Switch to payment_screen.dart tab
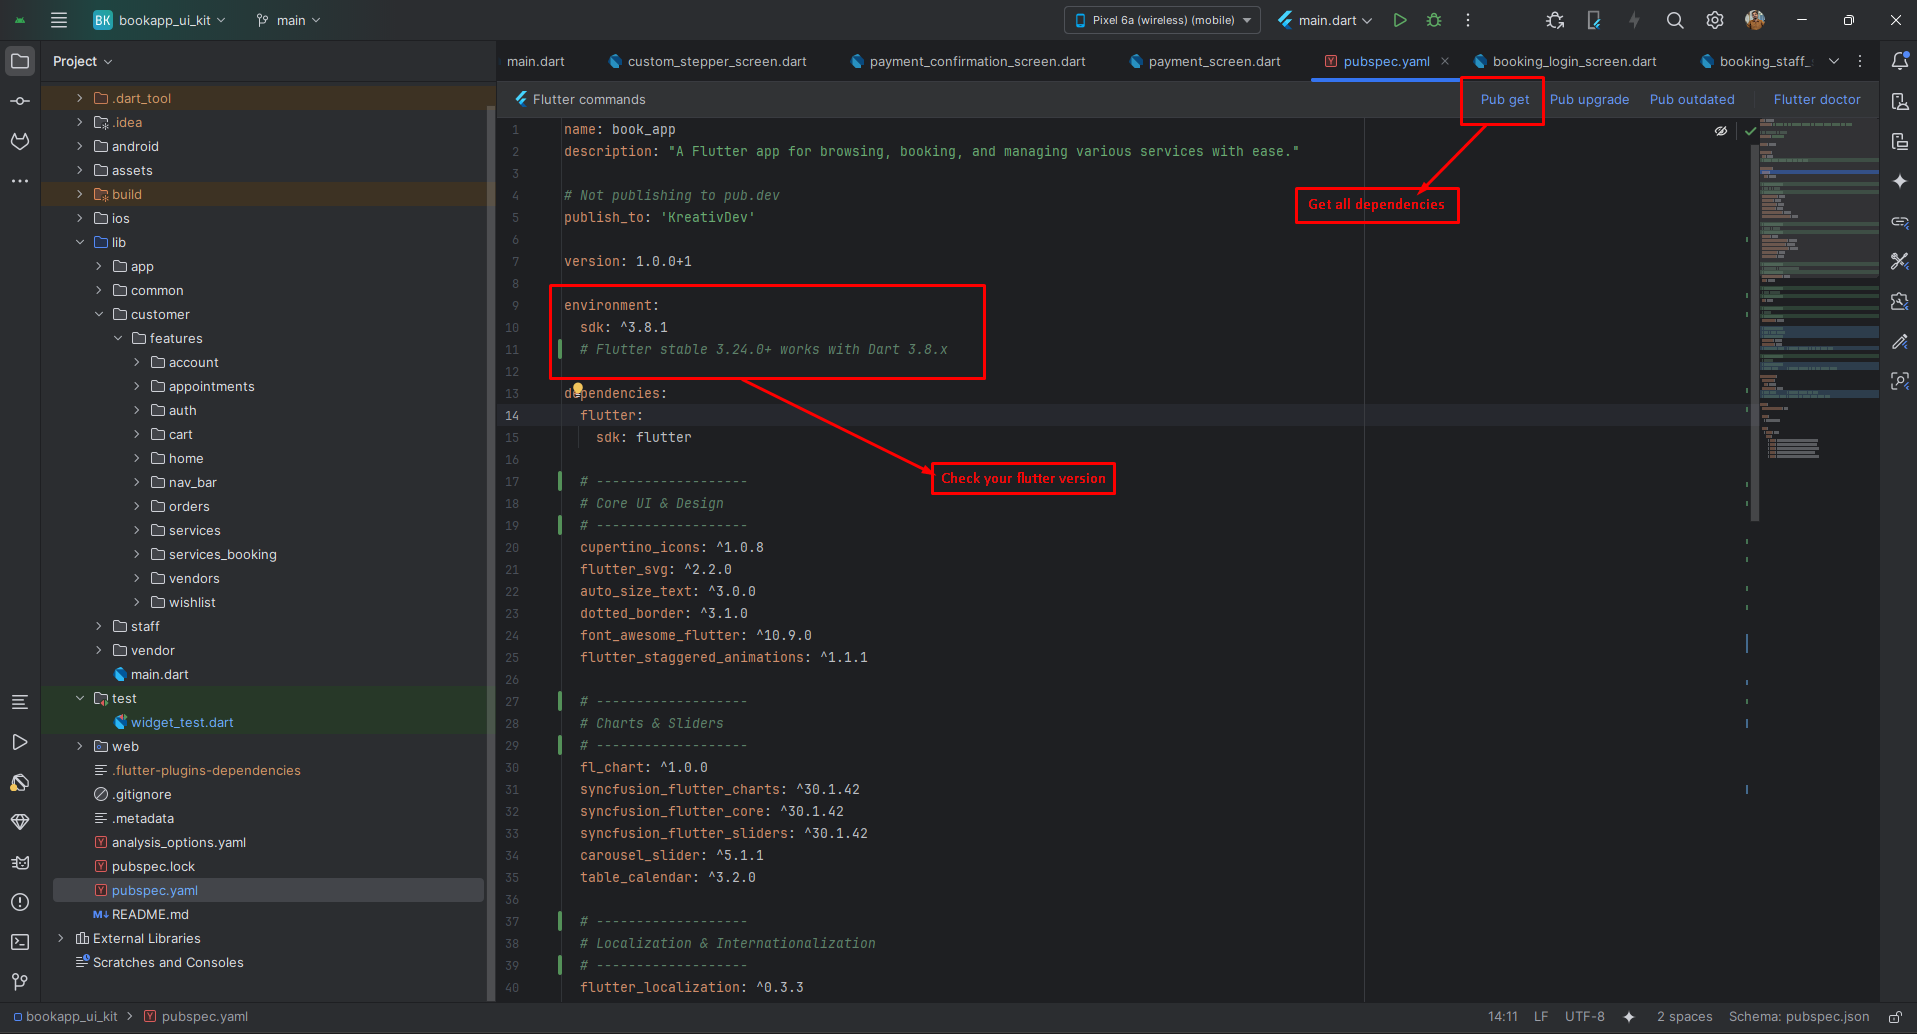This screenshot has height=1034, width=1917. point(1205,61)
